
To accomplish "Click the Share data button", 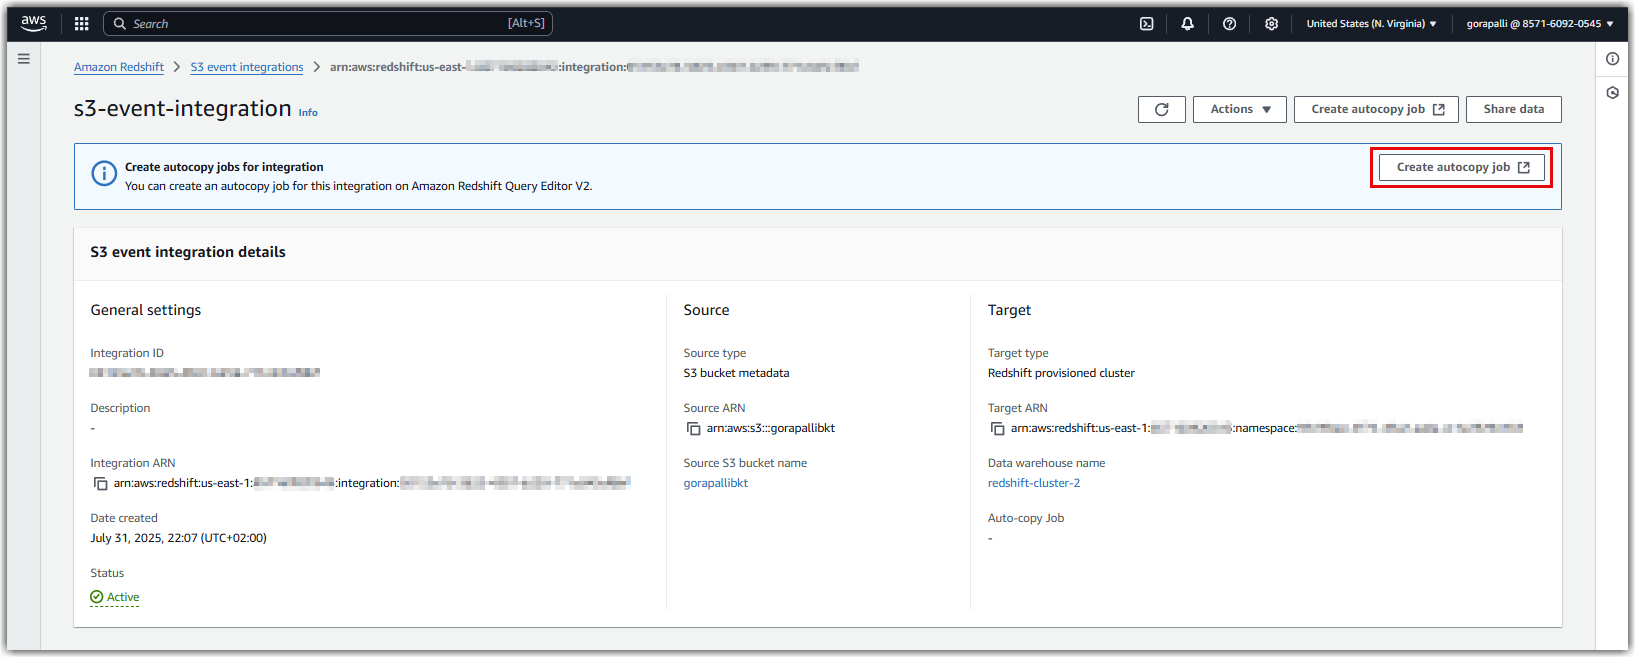I will tap(1514, 109).
